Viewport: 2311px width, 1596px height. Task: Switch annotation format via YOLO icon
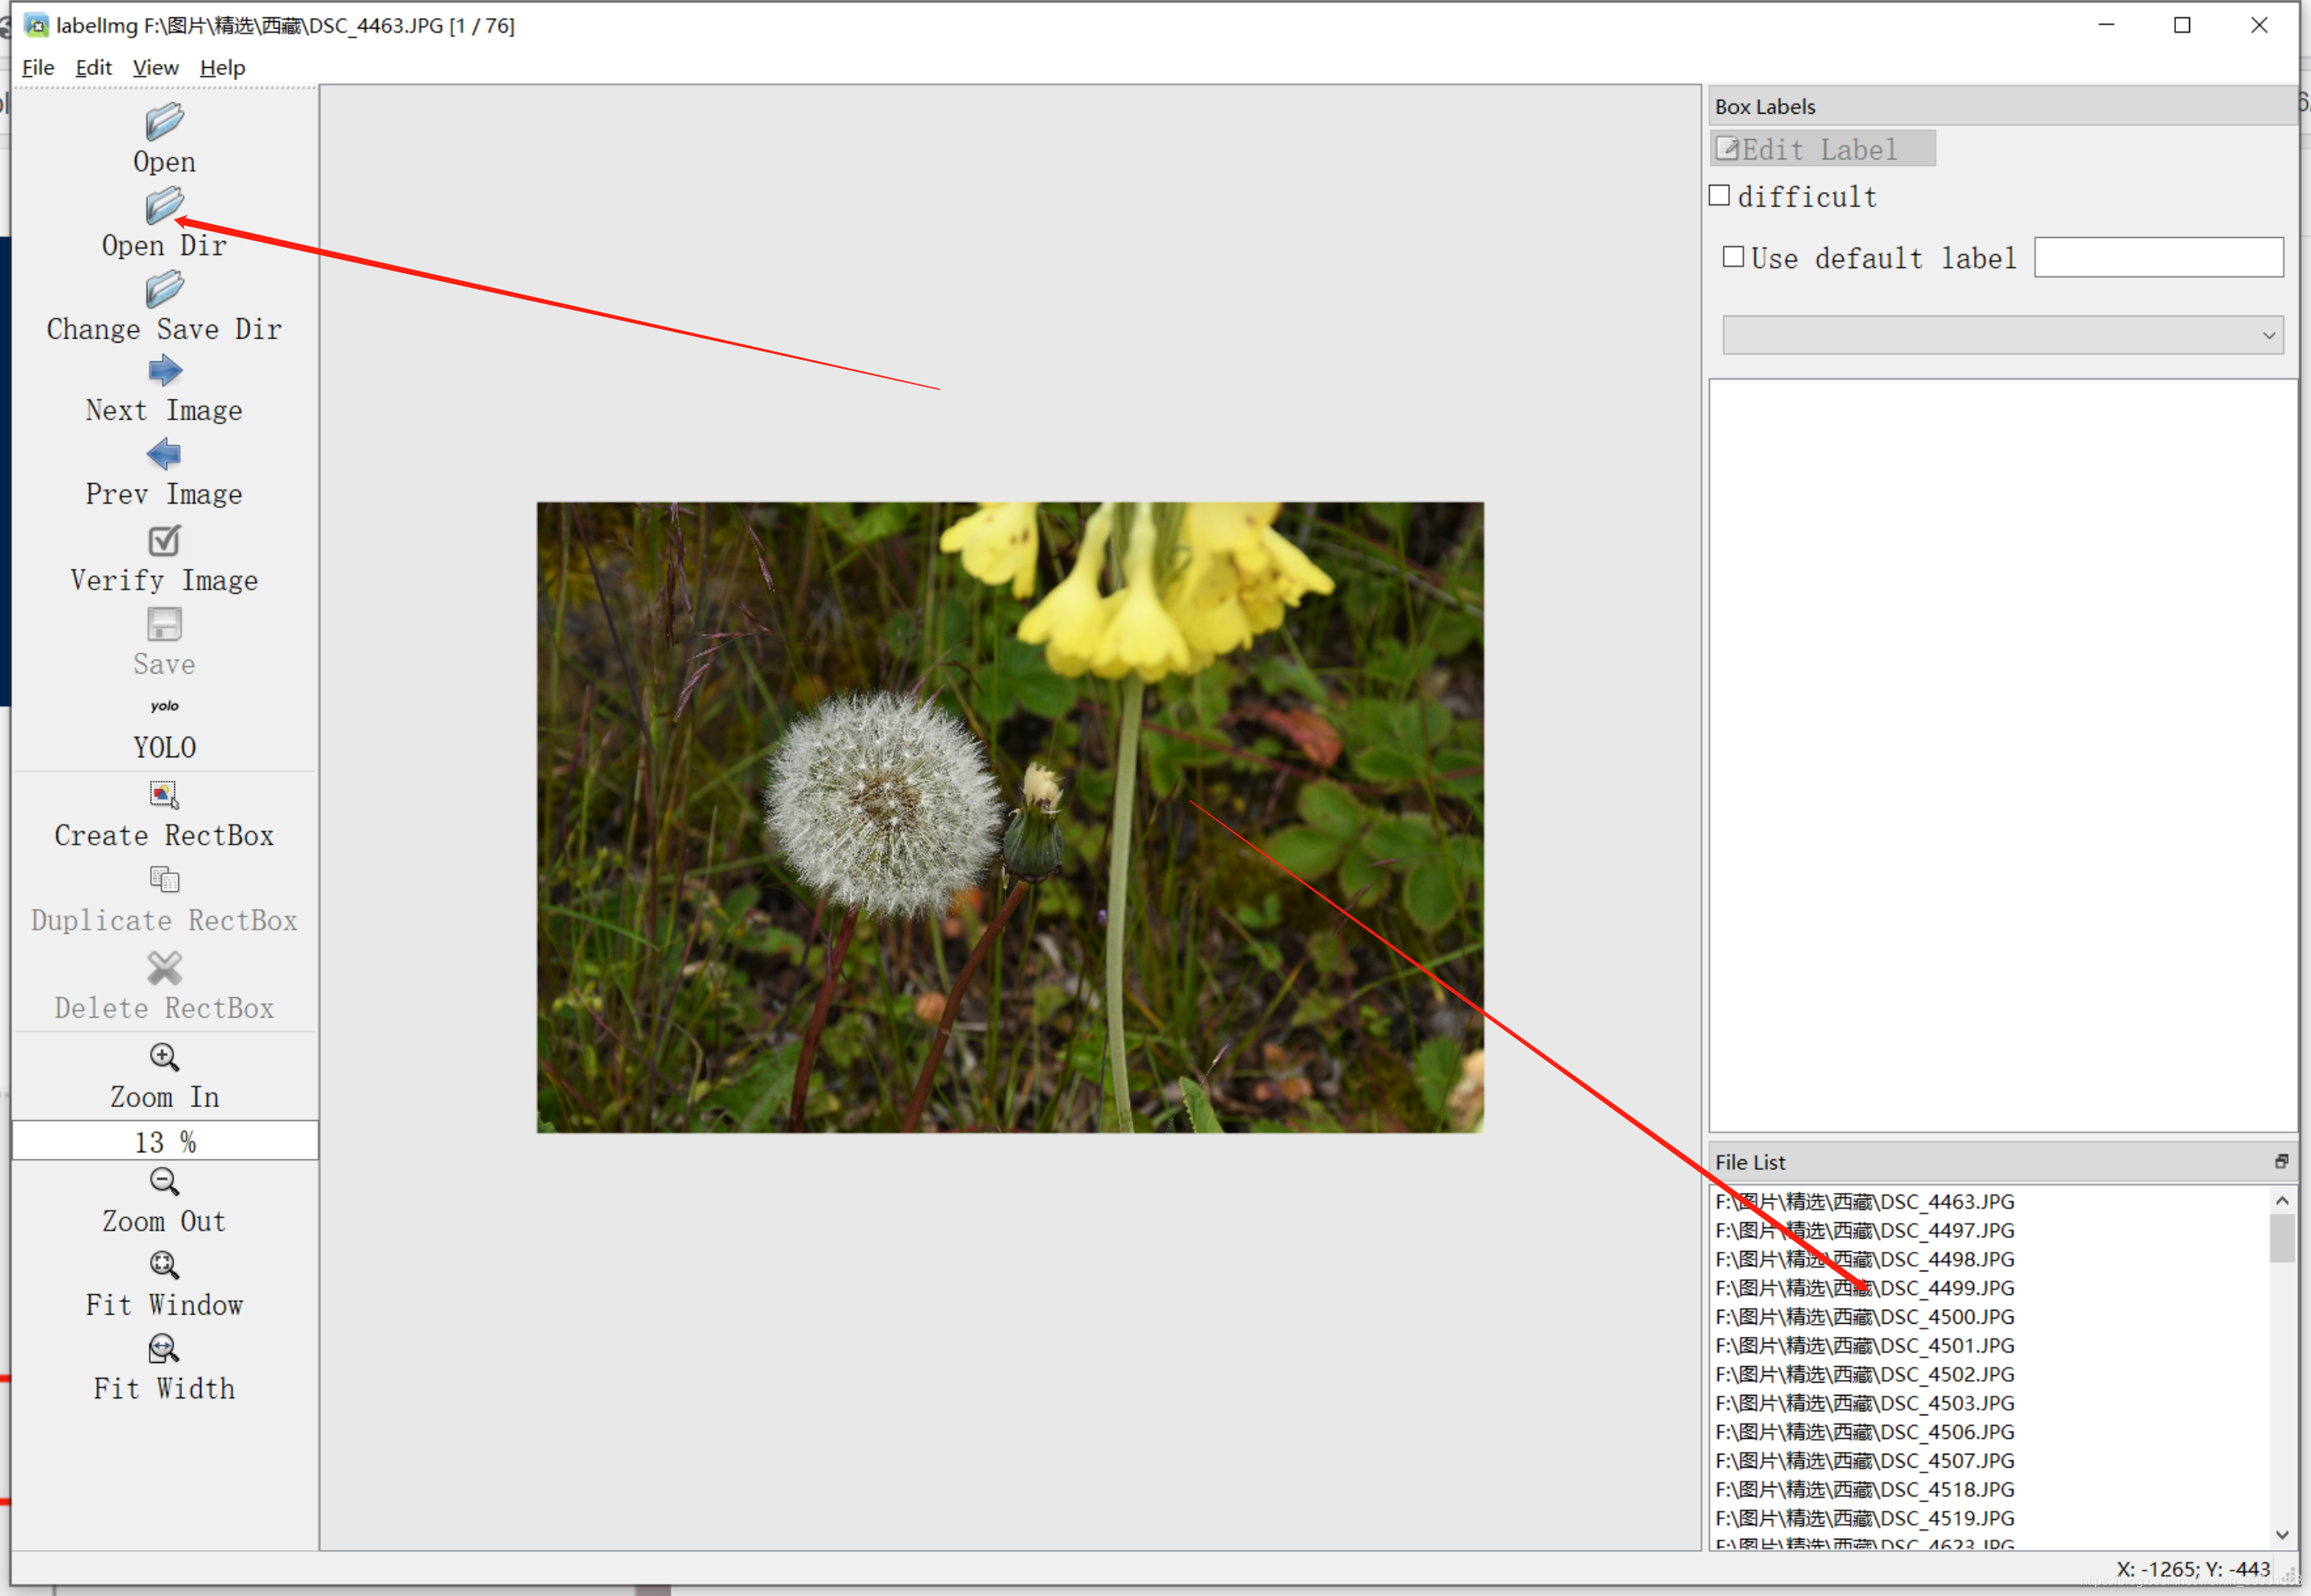(164, 707)
